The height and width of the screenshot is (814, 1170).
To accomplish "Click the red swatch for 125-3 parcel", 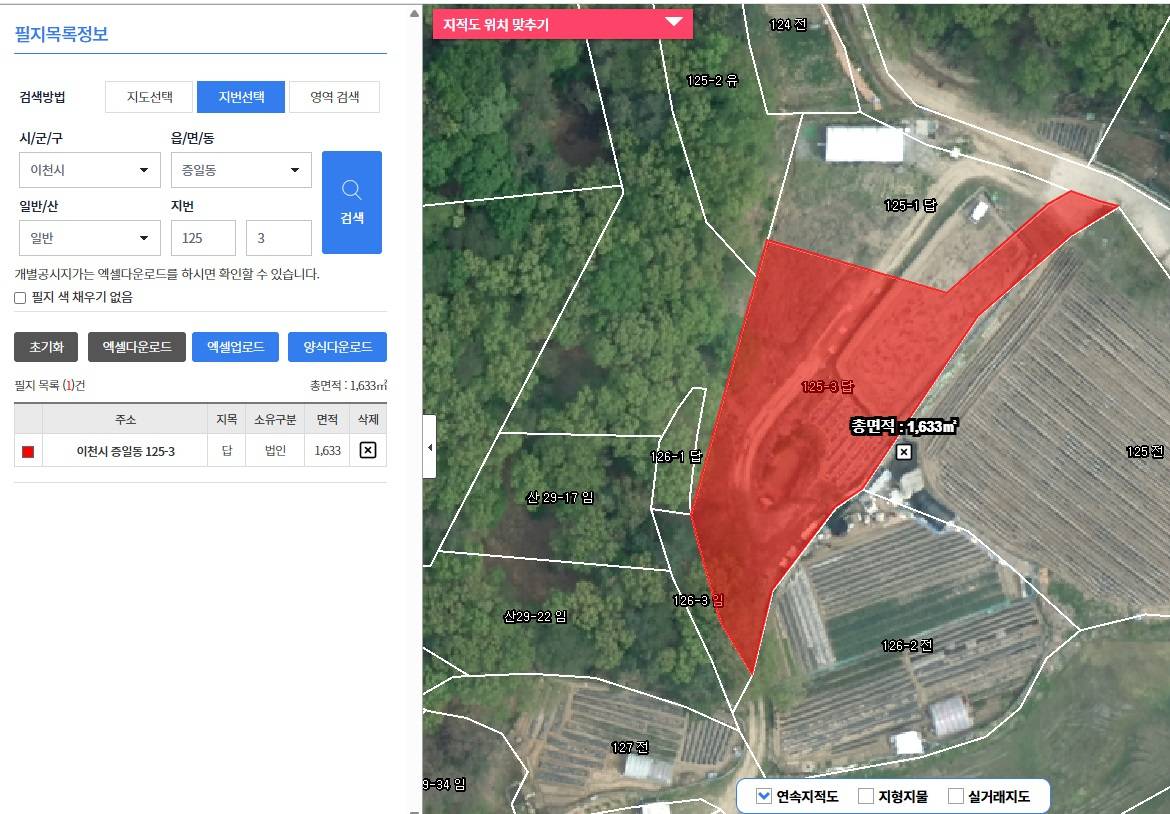I will 28,451.
